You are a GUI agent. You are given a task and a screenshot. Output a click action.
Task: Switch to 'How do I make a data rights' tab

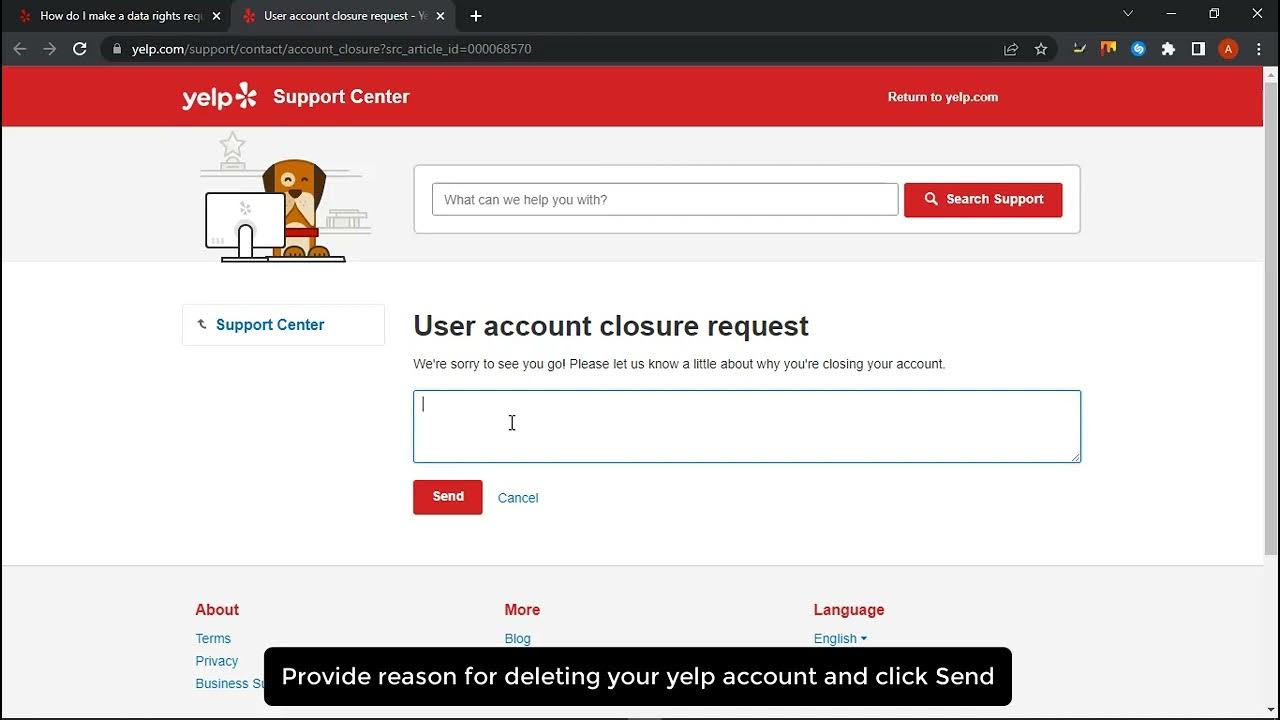(118, 16)
